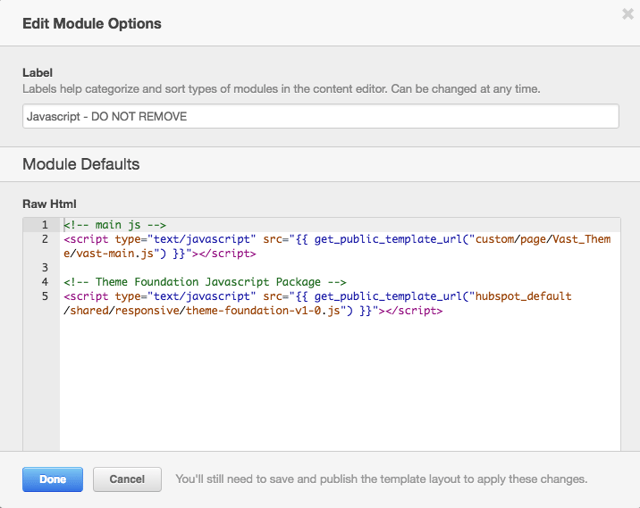Click the Theme Foundation Javascript Package comment
The width and height of the screenshot is (640, 508).
[x=205, y=282]
